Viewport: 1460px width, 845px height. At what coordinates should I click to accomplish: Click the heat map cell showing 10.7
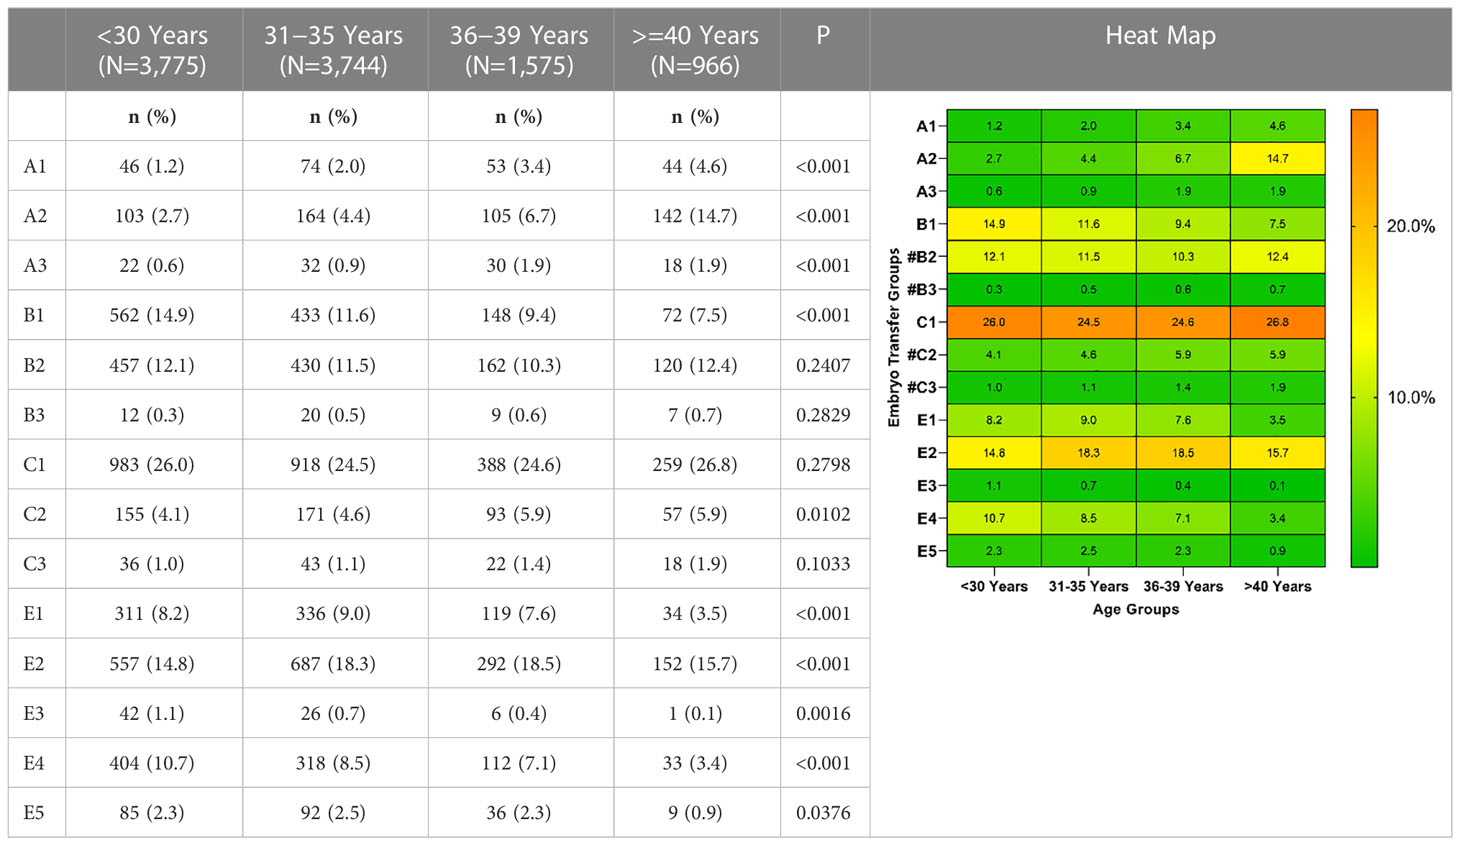click(x=994, y=518)
